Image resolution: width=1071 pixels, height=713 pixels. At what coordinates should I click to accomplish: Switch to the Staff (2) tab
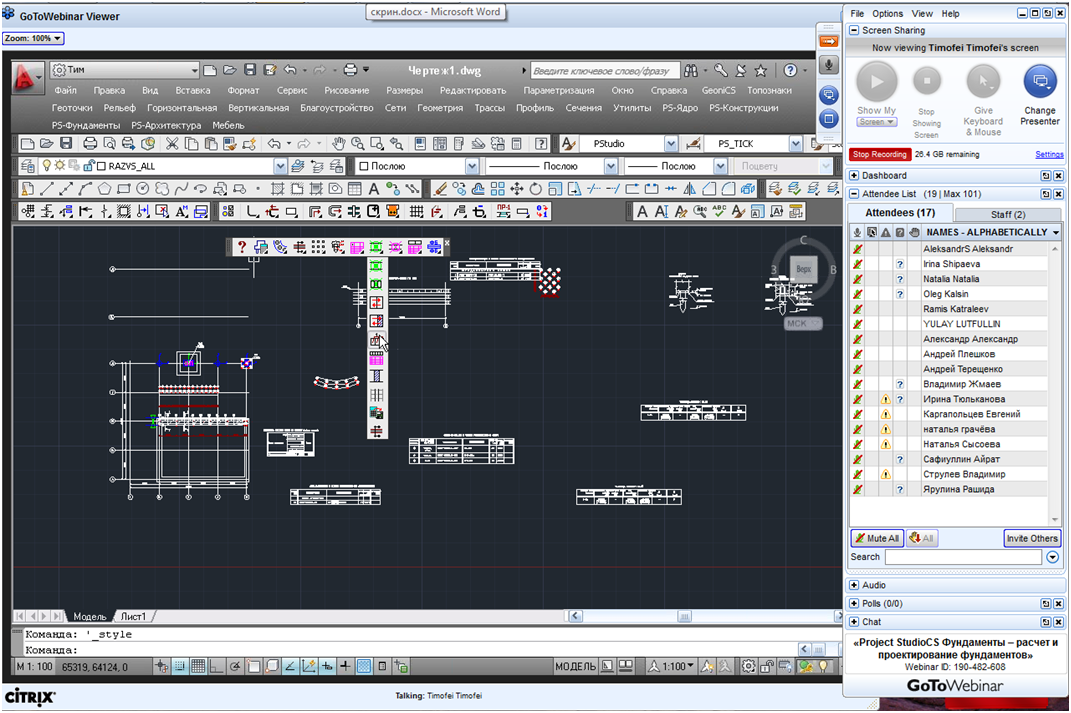click(1007, 214)
